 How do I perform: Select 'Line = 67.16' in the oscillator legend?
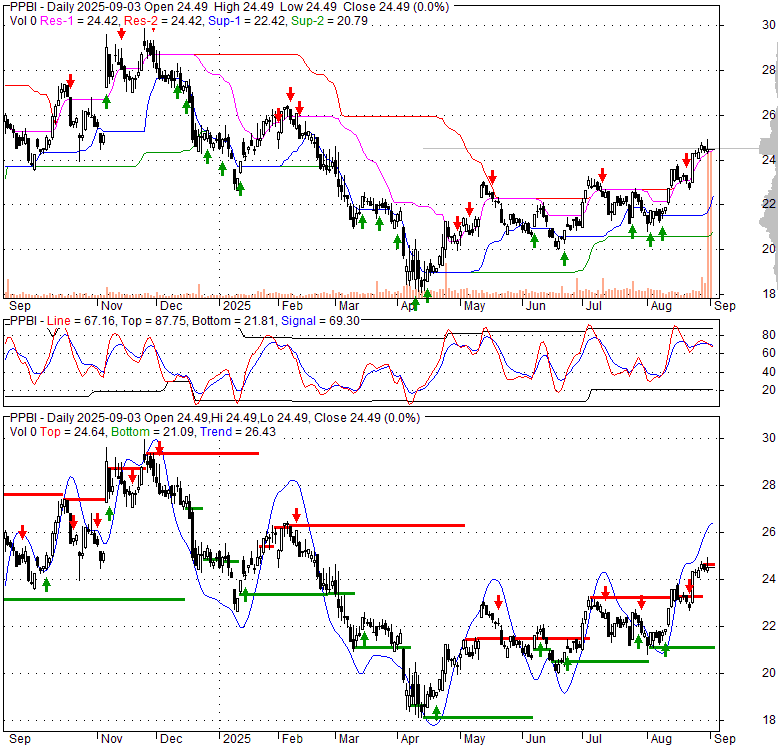81,321
